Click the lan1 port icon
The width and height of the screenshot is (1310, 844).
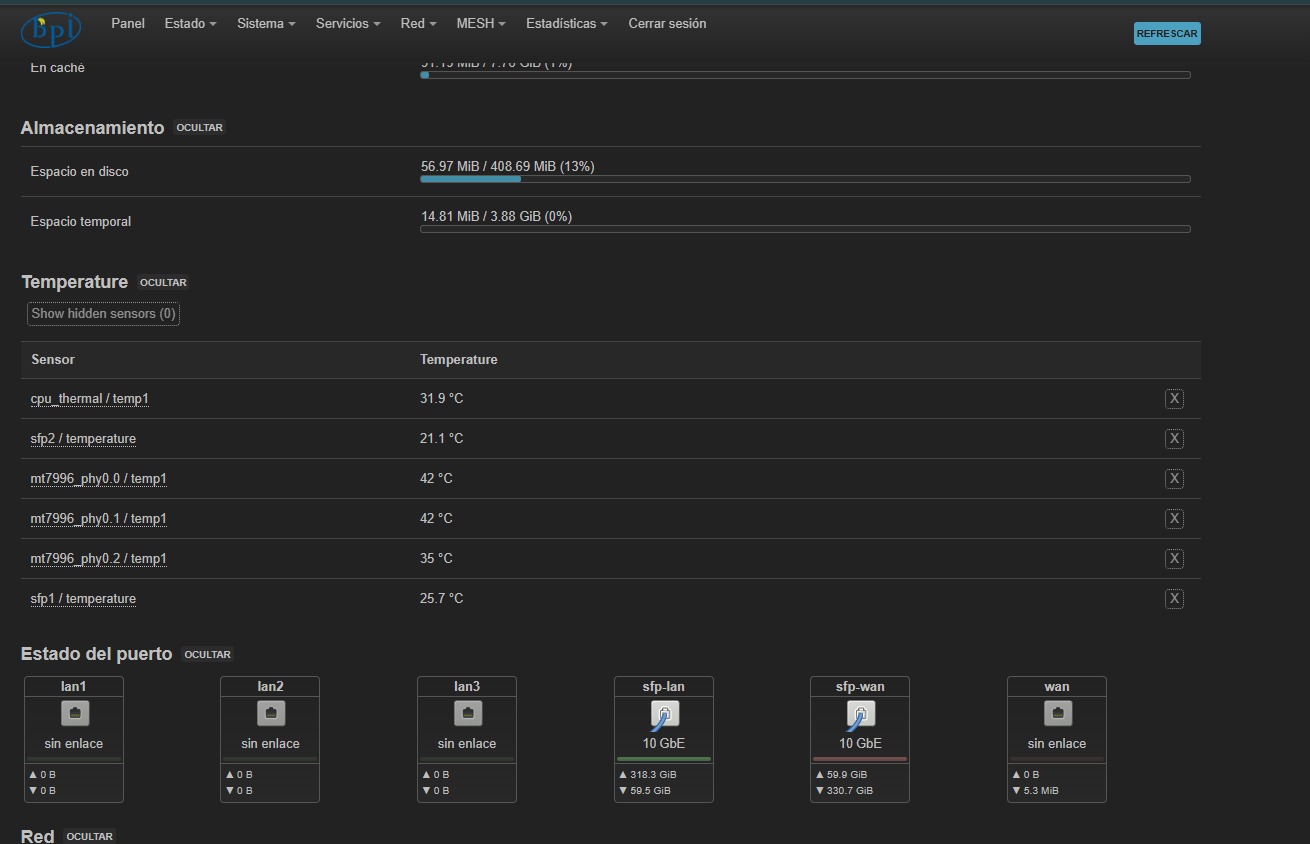pyautogui.click(x=74, y=713)
